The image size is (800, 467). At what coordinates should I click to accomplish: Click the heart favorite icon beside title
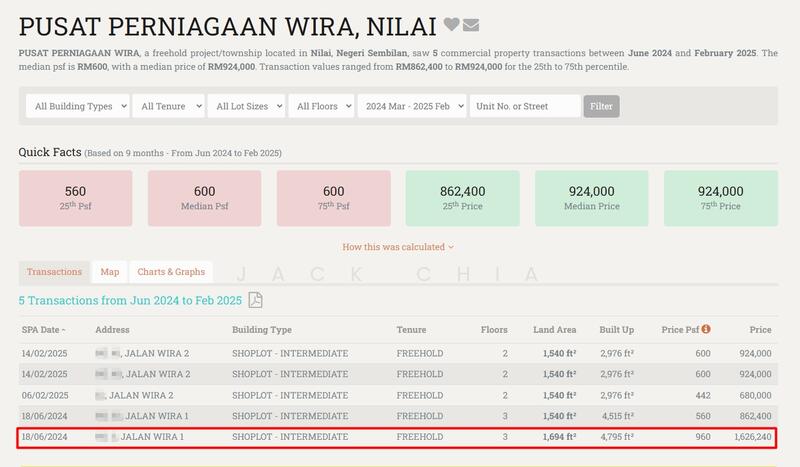[451, 25]
